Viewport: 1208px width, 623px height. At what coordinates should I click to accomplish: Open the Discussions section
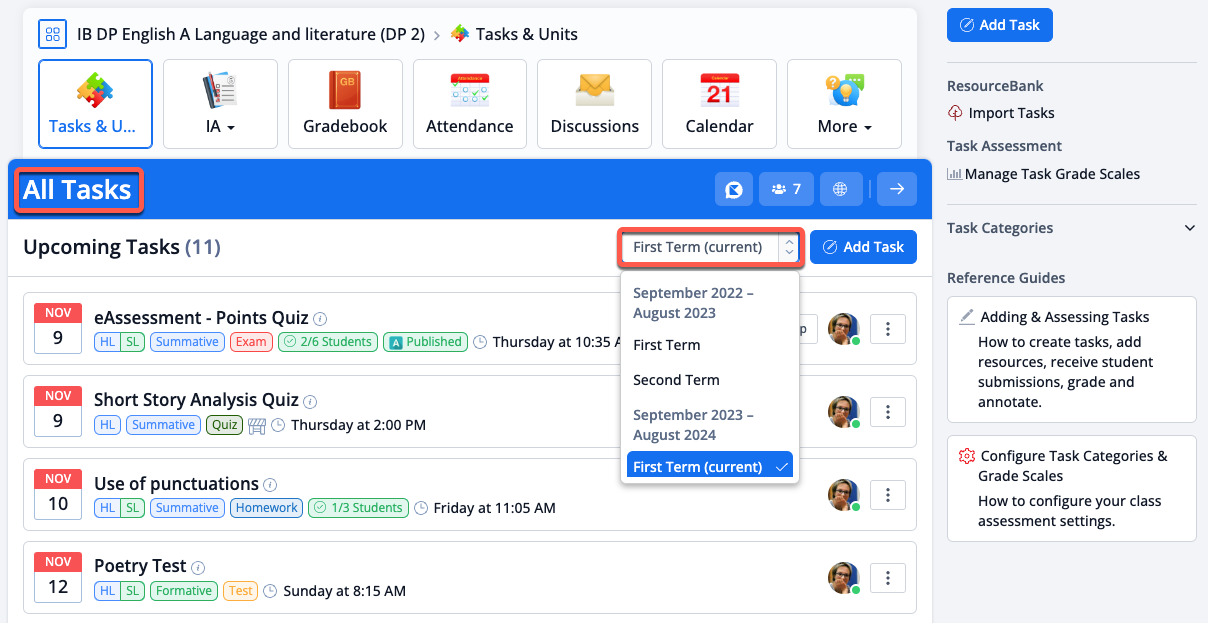point(594,104)
